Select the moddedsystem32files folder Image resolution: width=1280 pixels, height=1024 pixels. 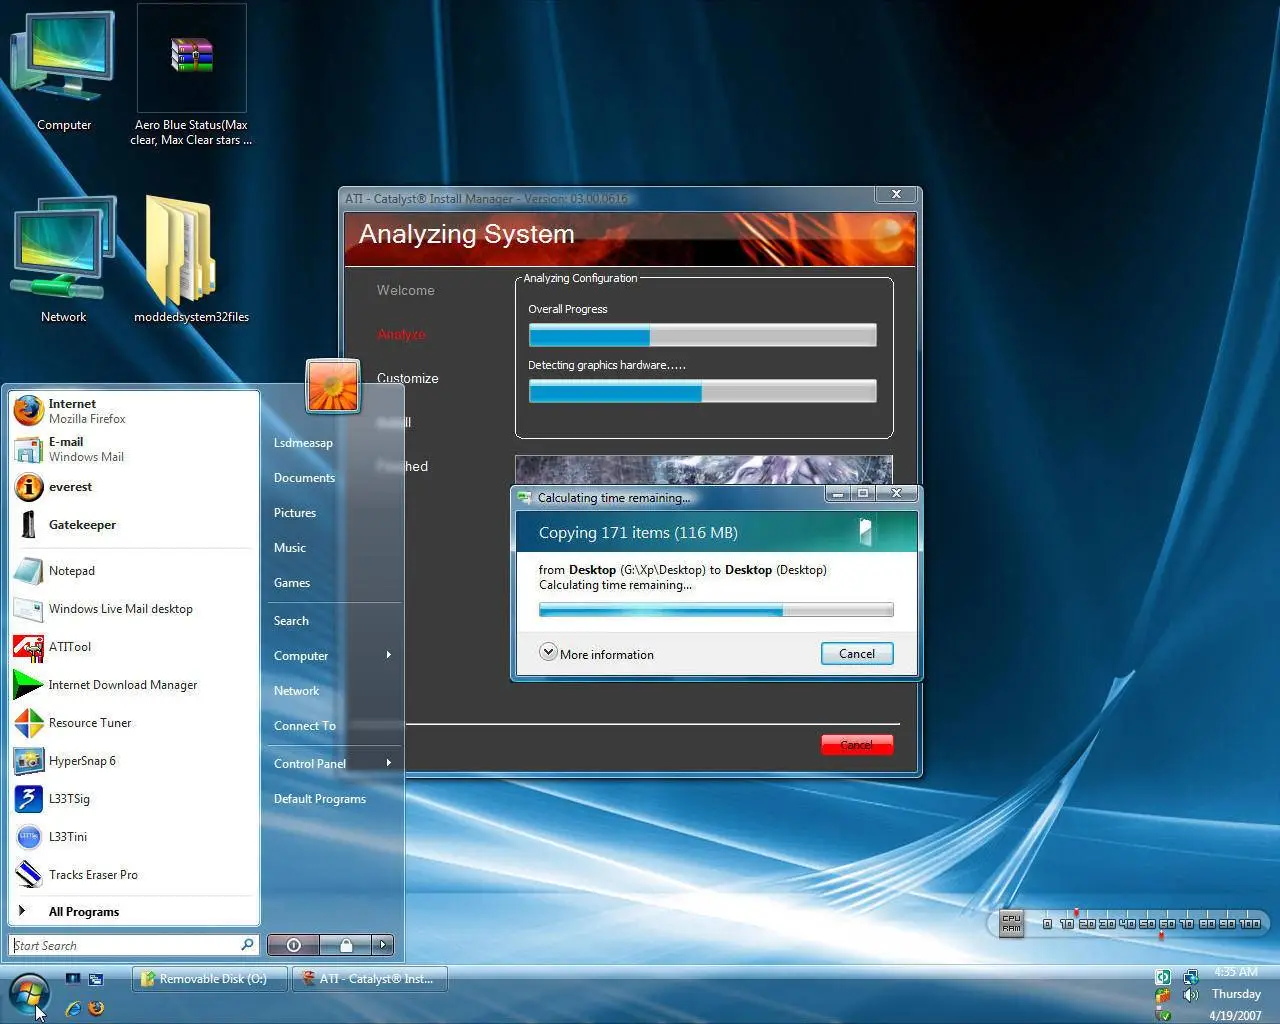(191, 262)
